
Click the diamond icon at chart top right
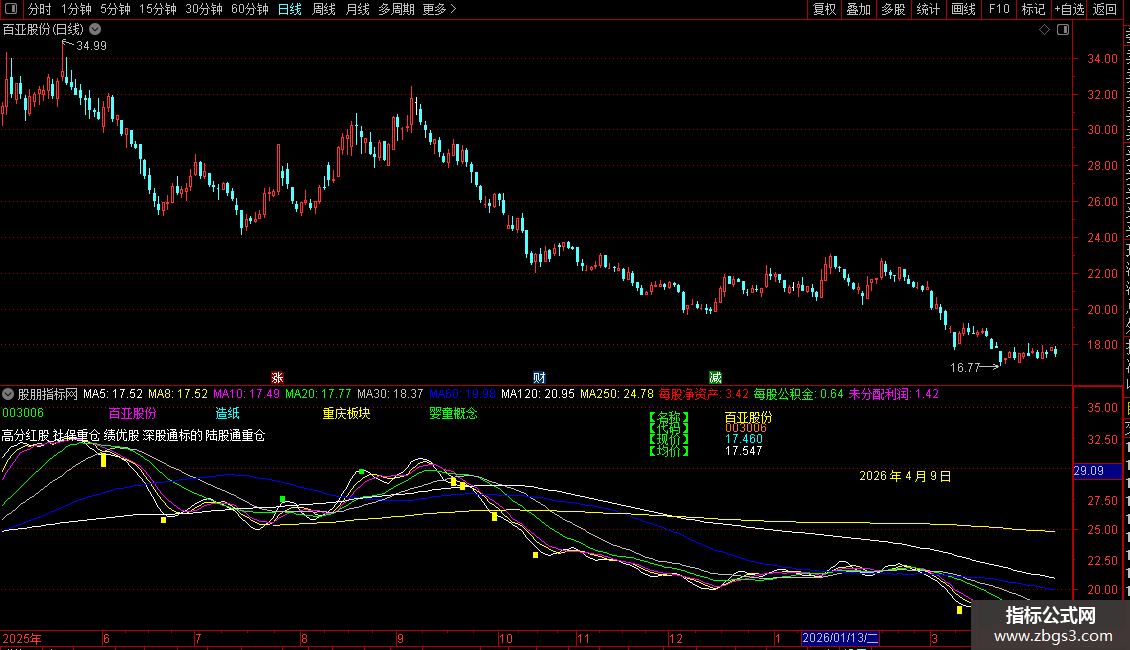pos(1044,30)
